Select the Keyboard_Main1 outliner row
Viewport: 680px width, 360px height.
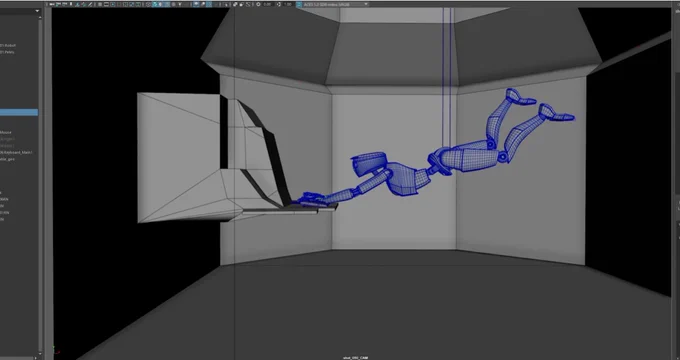(16, 153)
